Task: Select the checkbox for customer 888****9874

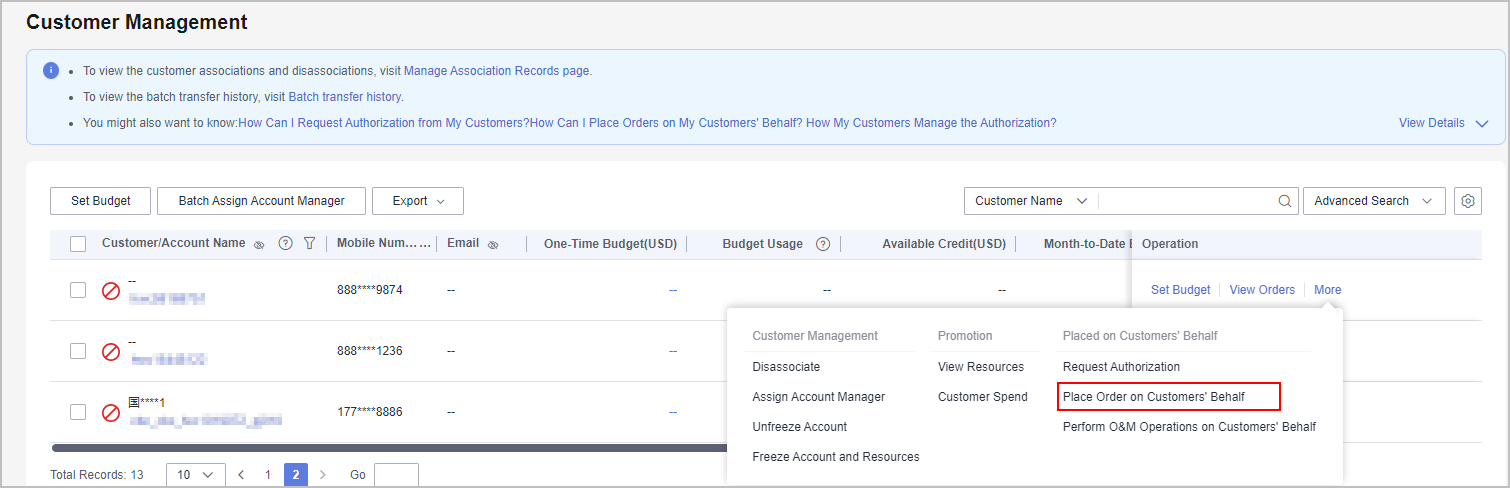Action: 78,290
